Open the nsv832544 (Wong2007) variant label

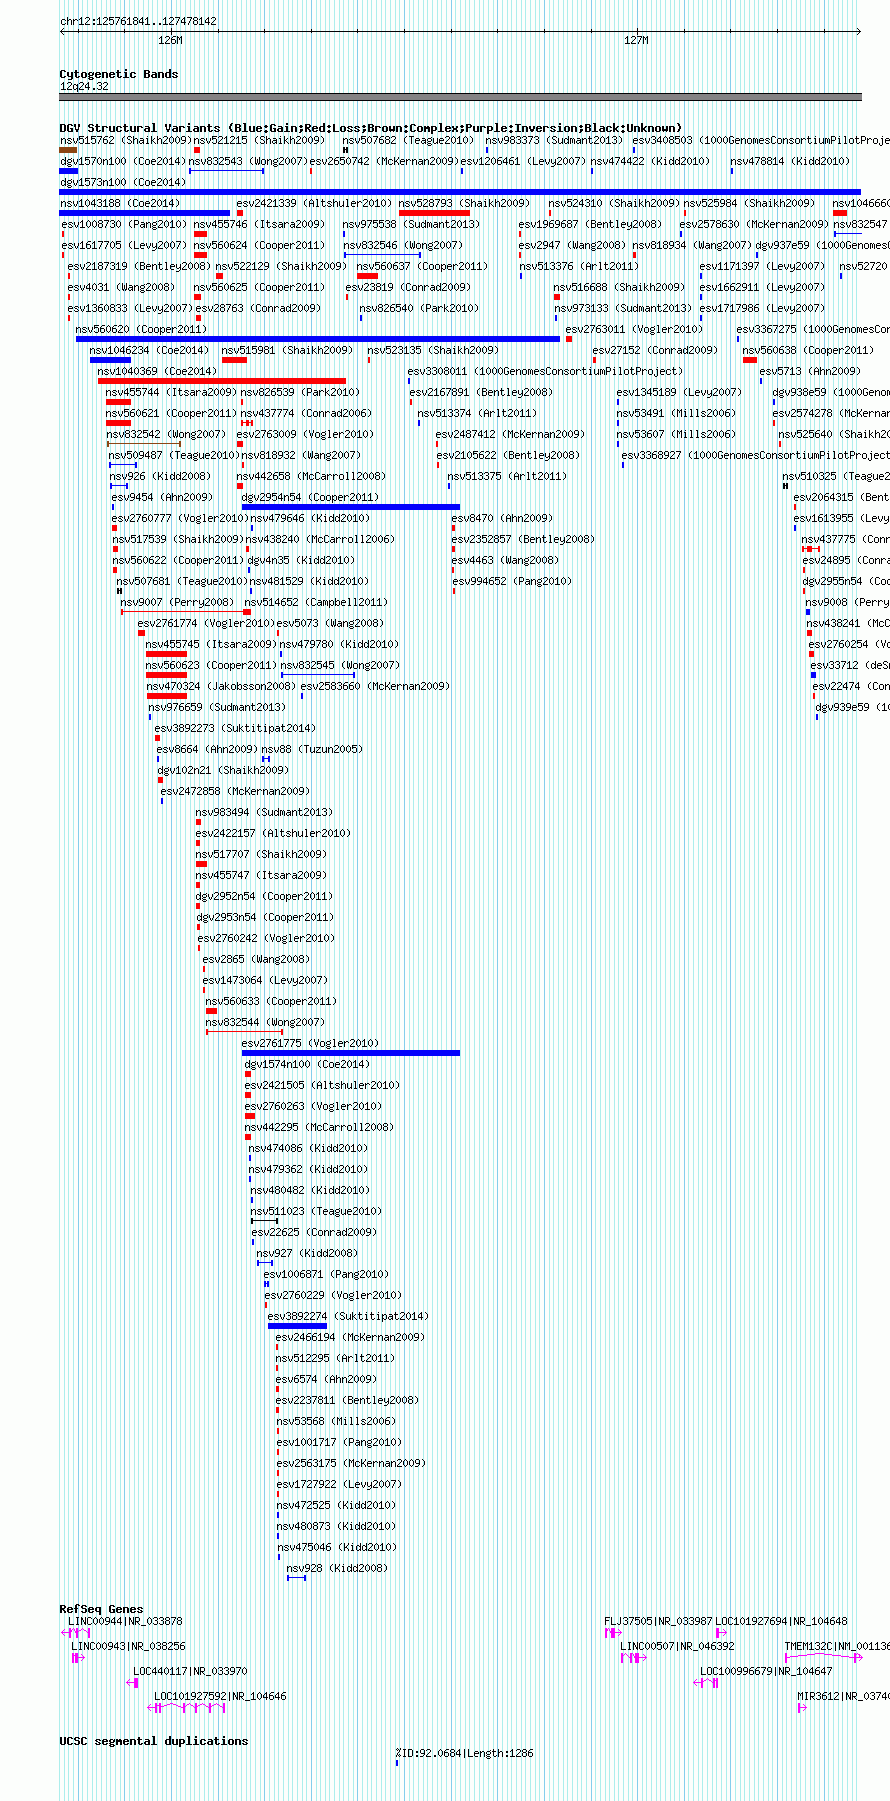tap(265, 1022)
